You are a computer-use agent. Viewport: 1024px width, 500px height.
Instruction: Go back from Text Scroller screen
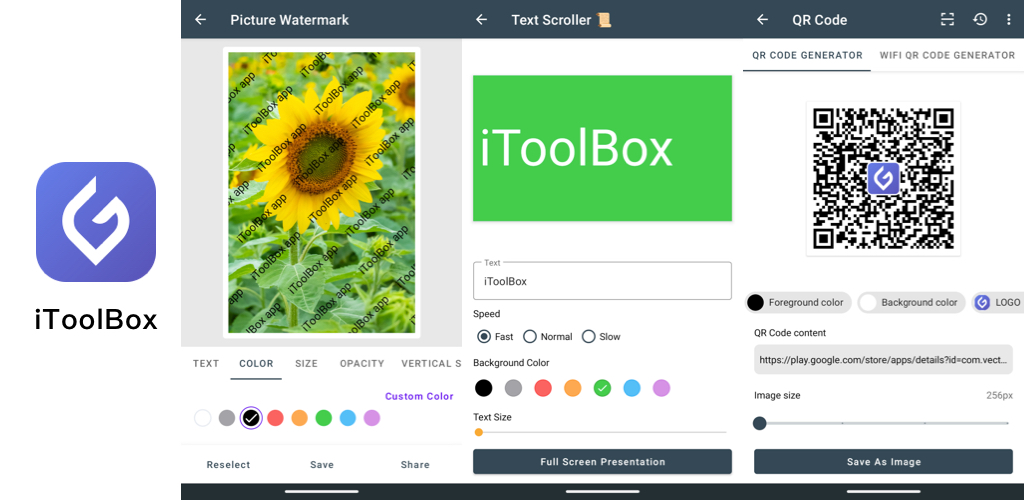(x=481, y=20)
